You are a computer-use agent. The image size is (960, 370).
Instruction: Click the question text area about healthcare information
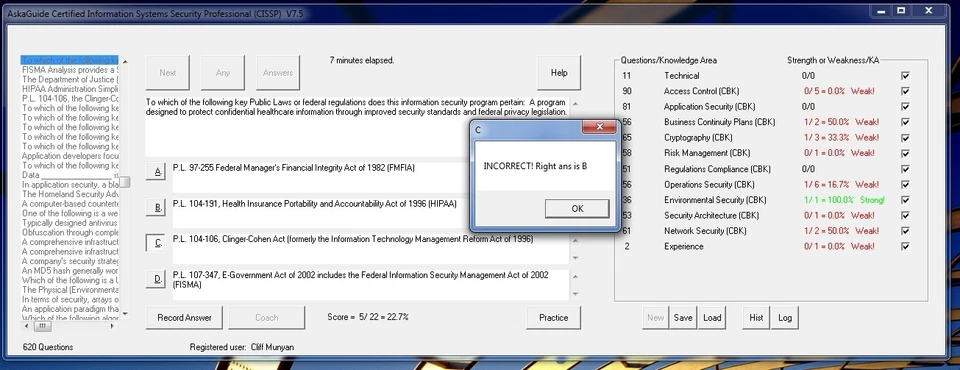coord(358,126)
